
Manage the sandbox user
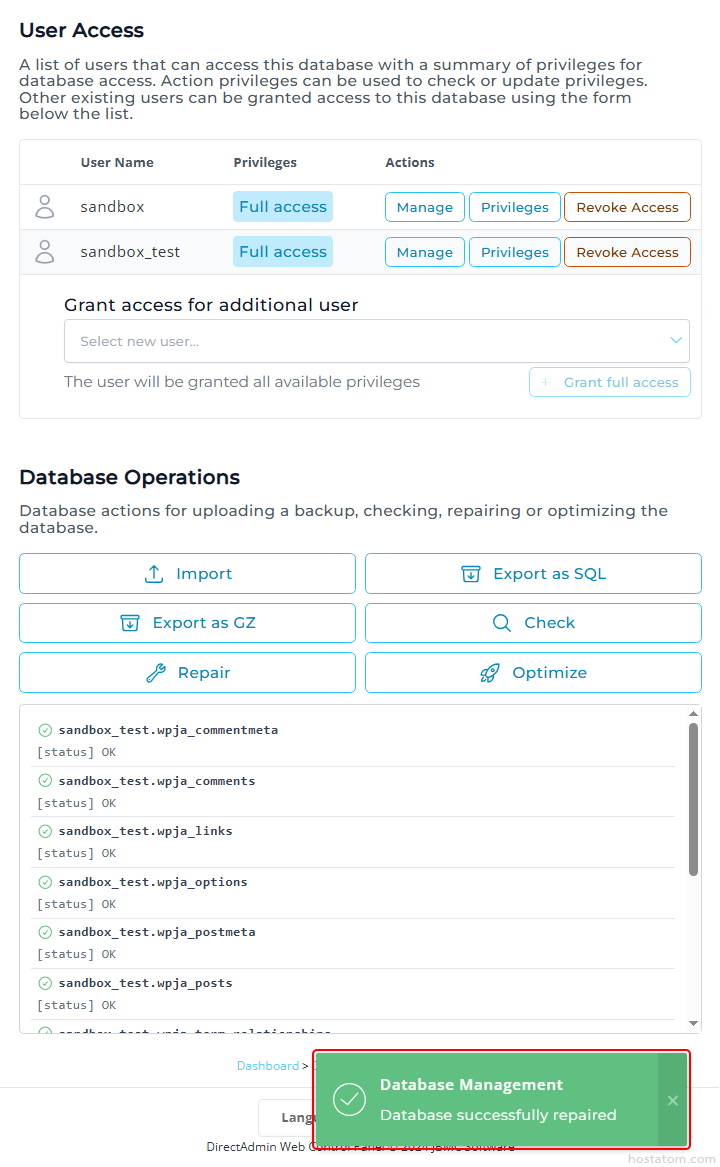pos(424,207)
